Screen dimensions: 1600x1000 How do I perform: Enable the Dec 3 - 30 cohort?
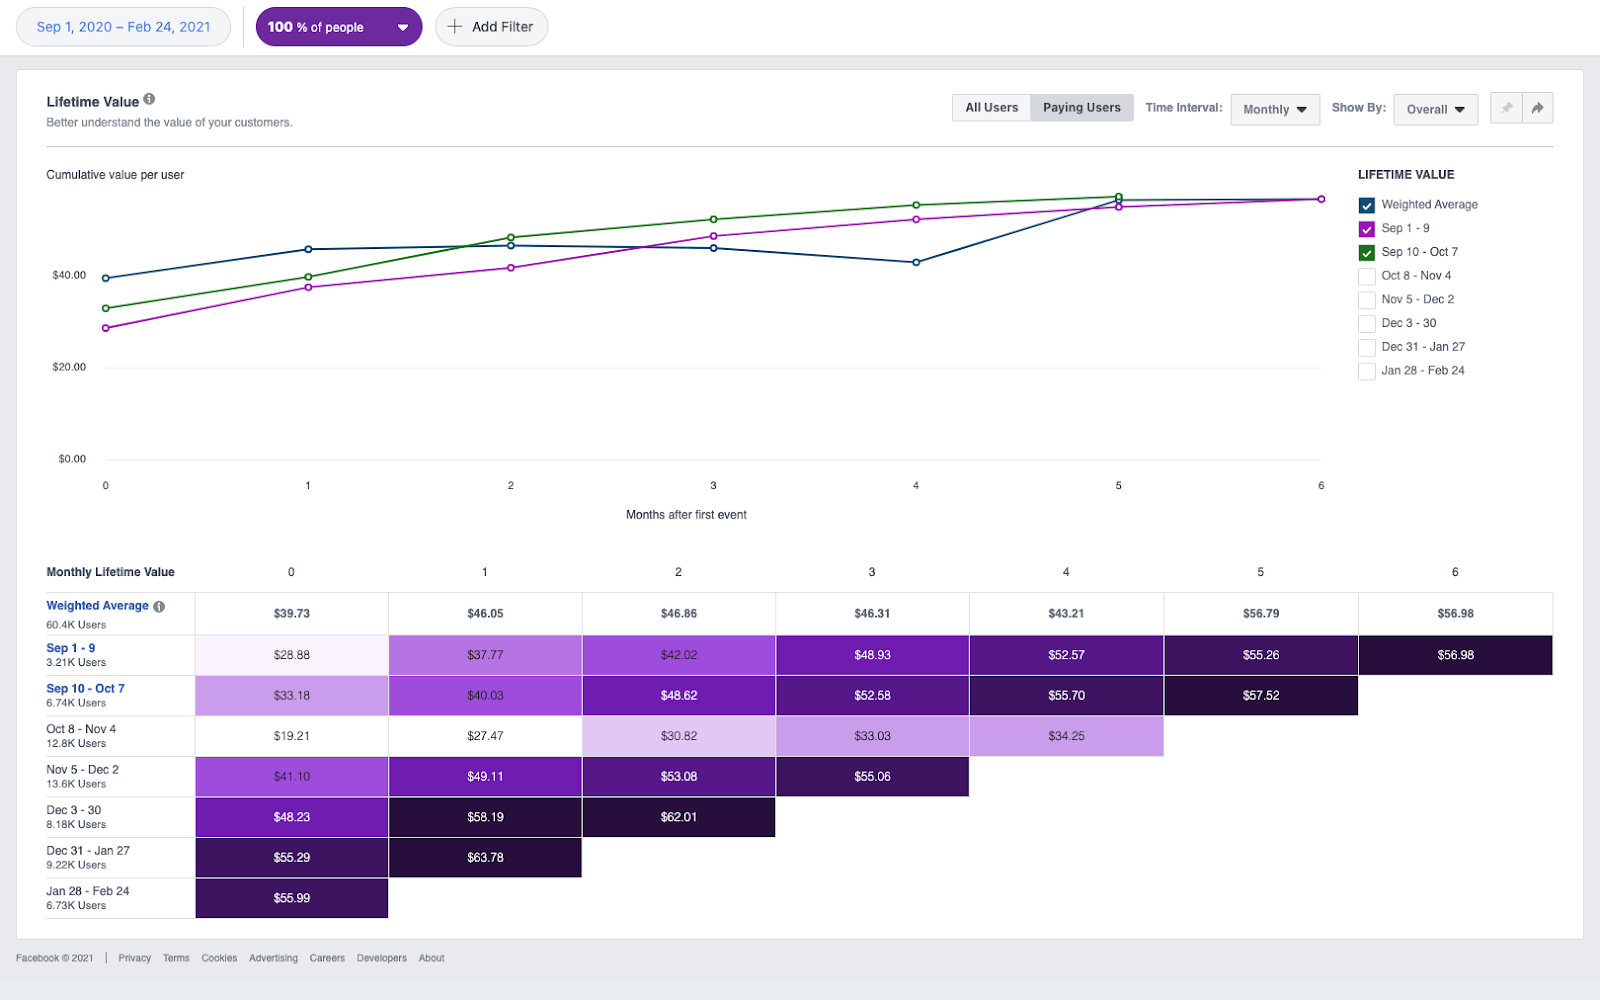1366,323
